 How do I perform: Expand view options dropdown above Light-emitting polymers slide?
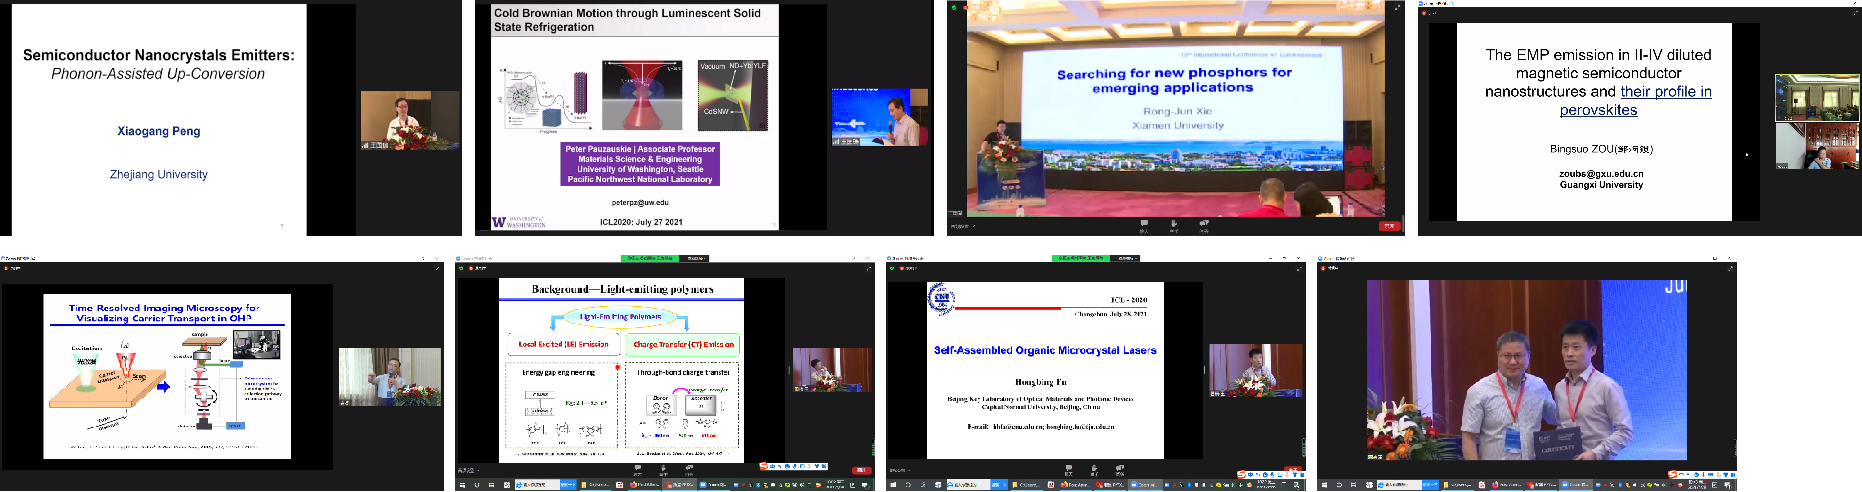point(697,258)
